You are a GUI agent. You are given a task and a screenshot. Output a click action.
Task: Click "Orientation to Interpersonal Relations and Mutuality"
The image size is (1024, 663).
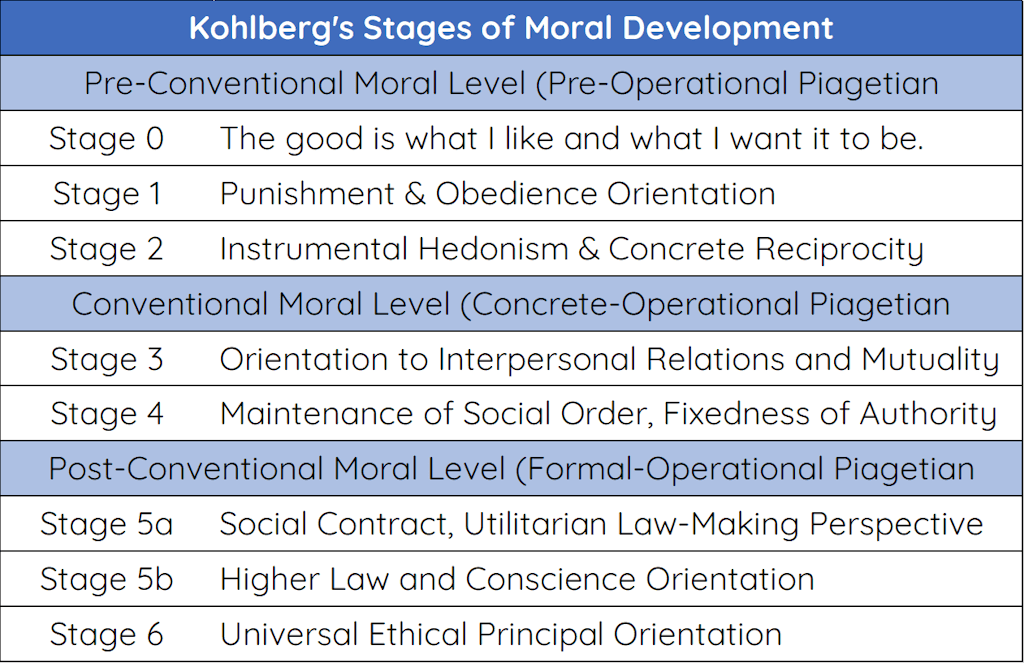[609, 358]
